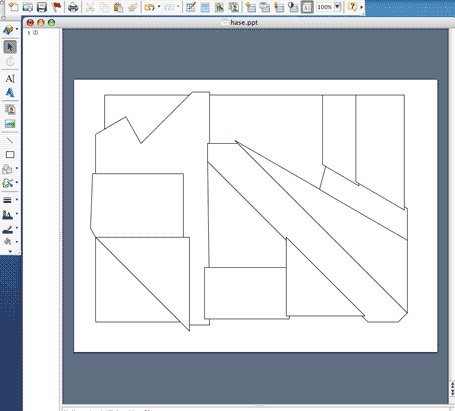Insert WordArt with the blue A icon

point(10,92)
